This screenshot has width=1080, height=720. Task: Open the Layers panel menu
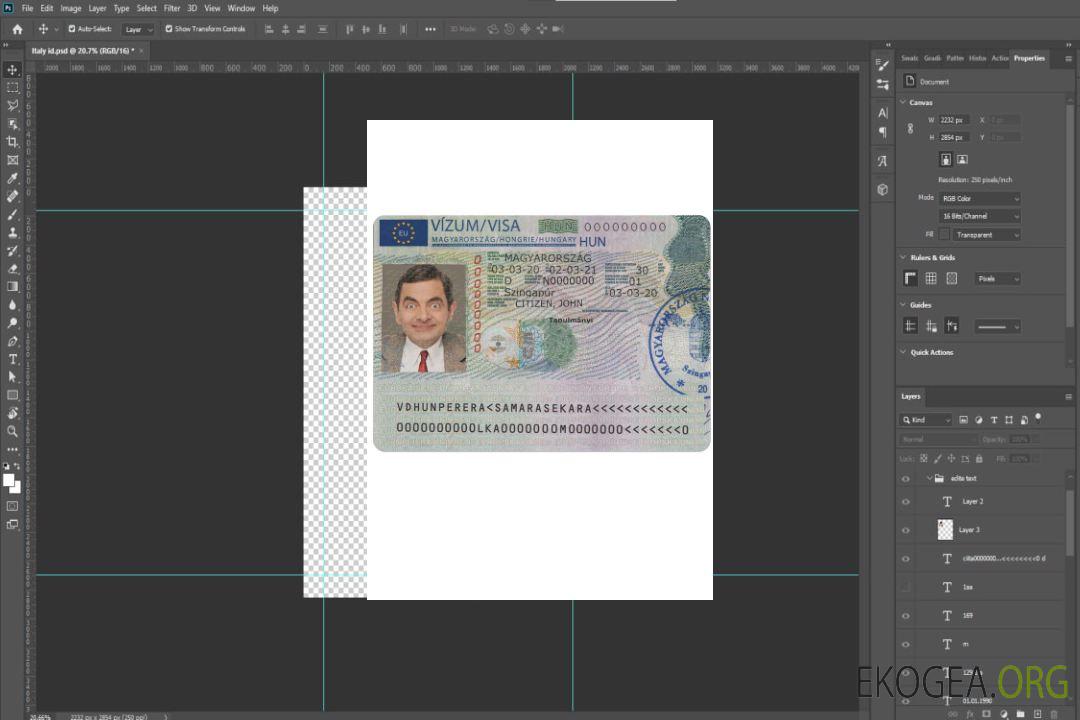click(1068, 397)
